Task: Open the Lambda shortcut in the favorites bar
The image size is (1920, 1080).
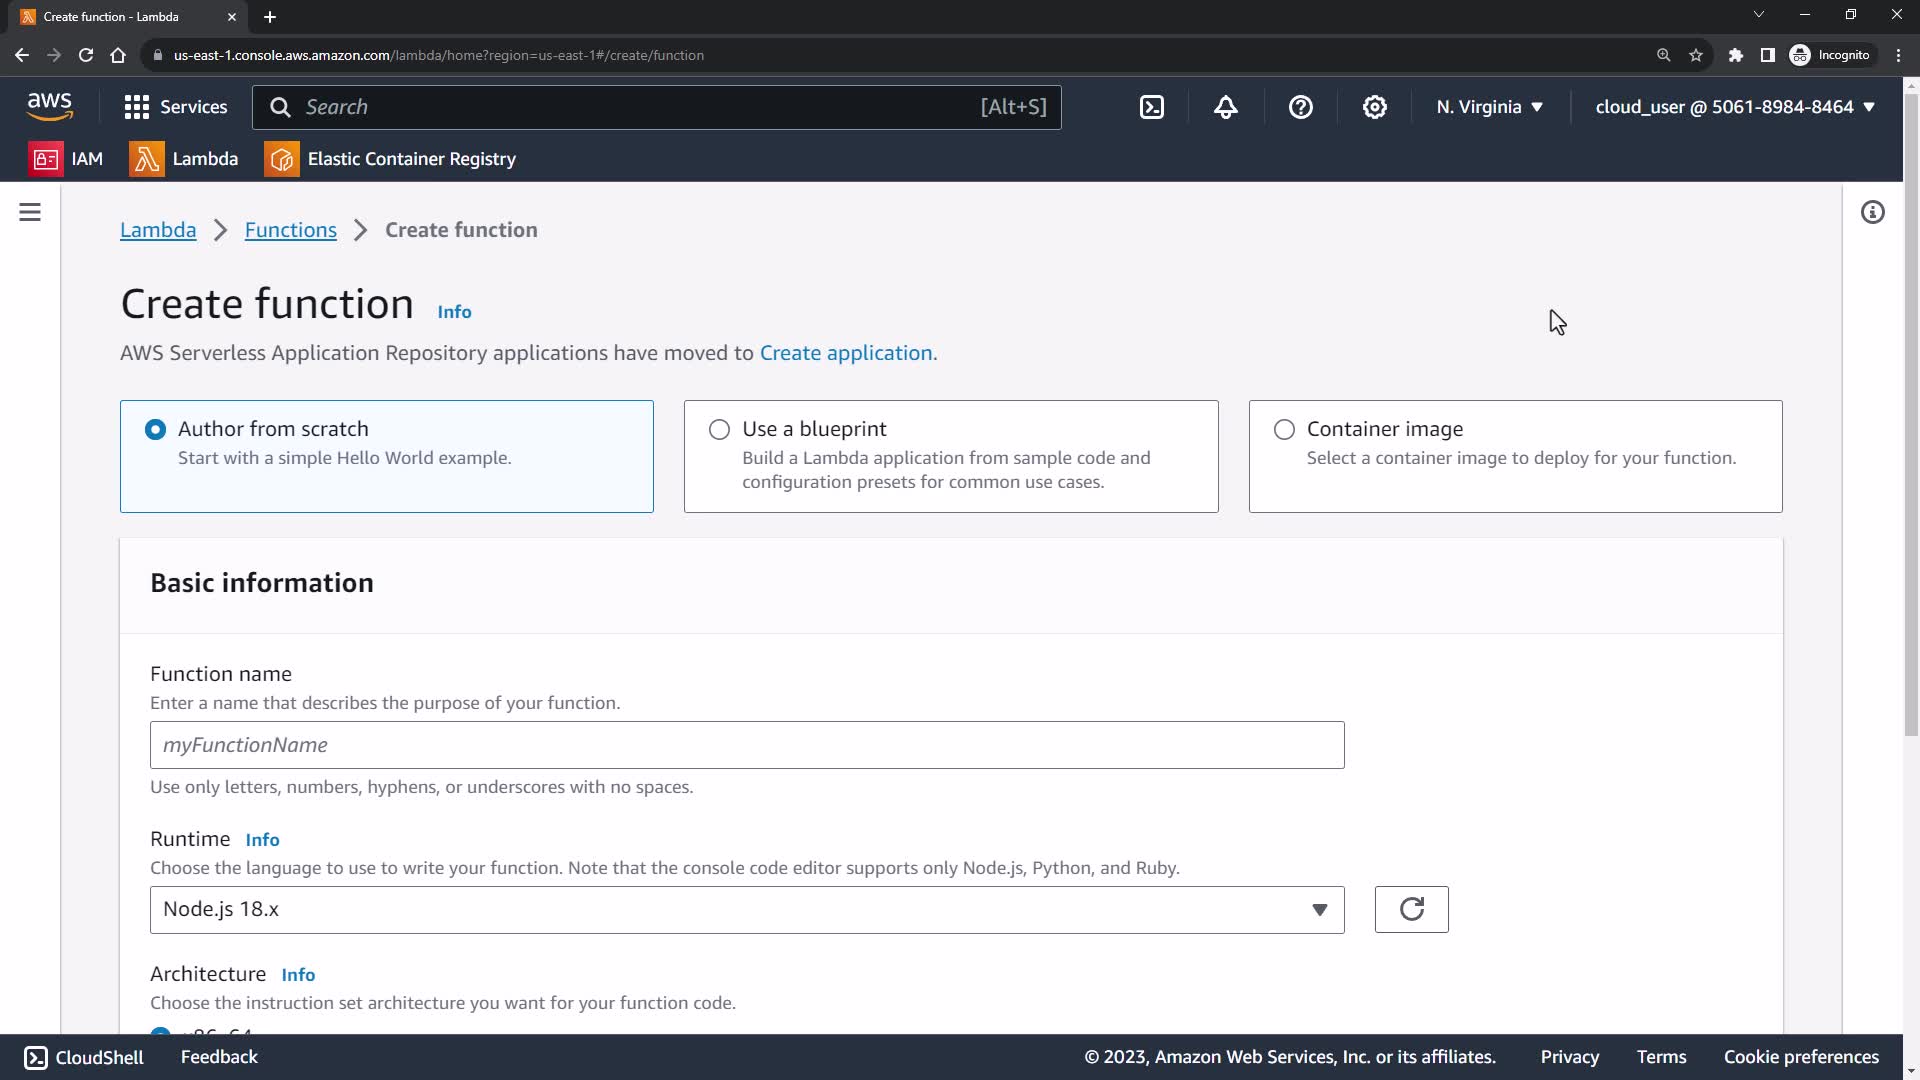Action: 184,159
